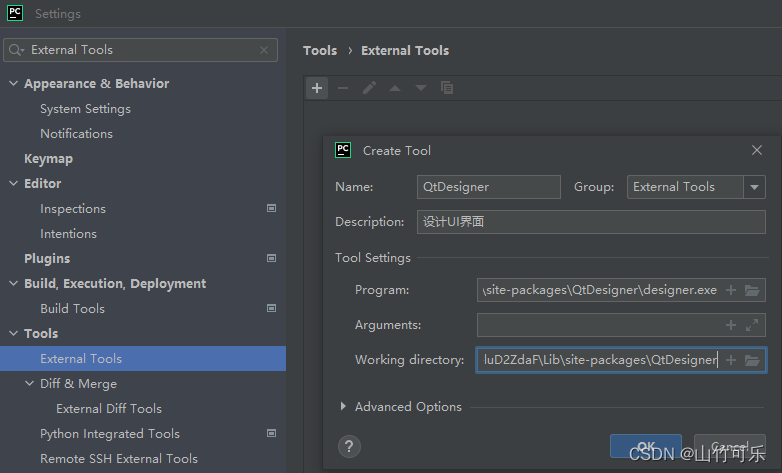Click project-level icon beside Python Integrated Tools
The image size is (782, 473).
[271, 433]
